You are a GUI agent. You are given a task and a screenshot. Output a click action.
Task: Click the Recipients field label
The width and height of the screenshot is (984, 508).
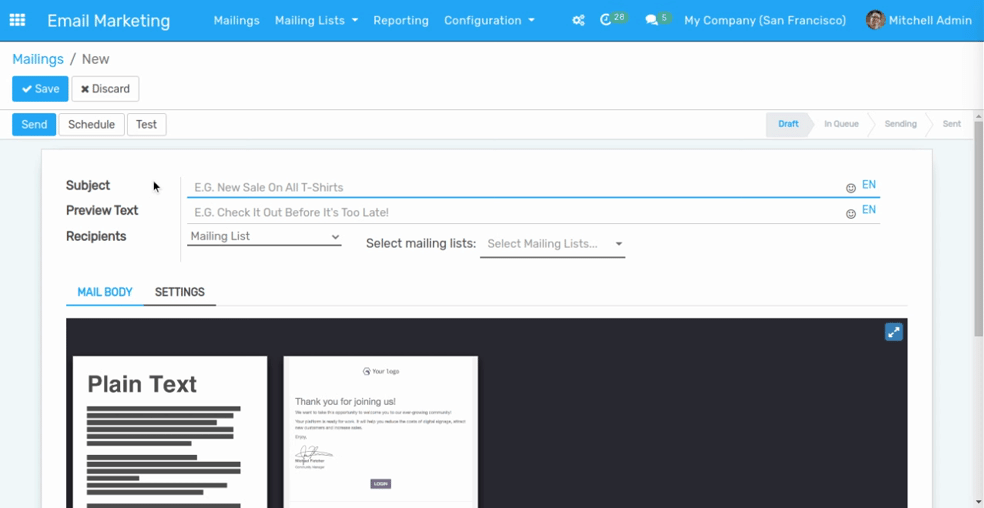96,237
